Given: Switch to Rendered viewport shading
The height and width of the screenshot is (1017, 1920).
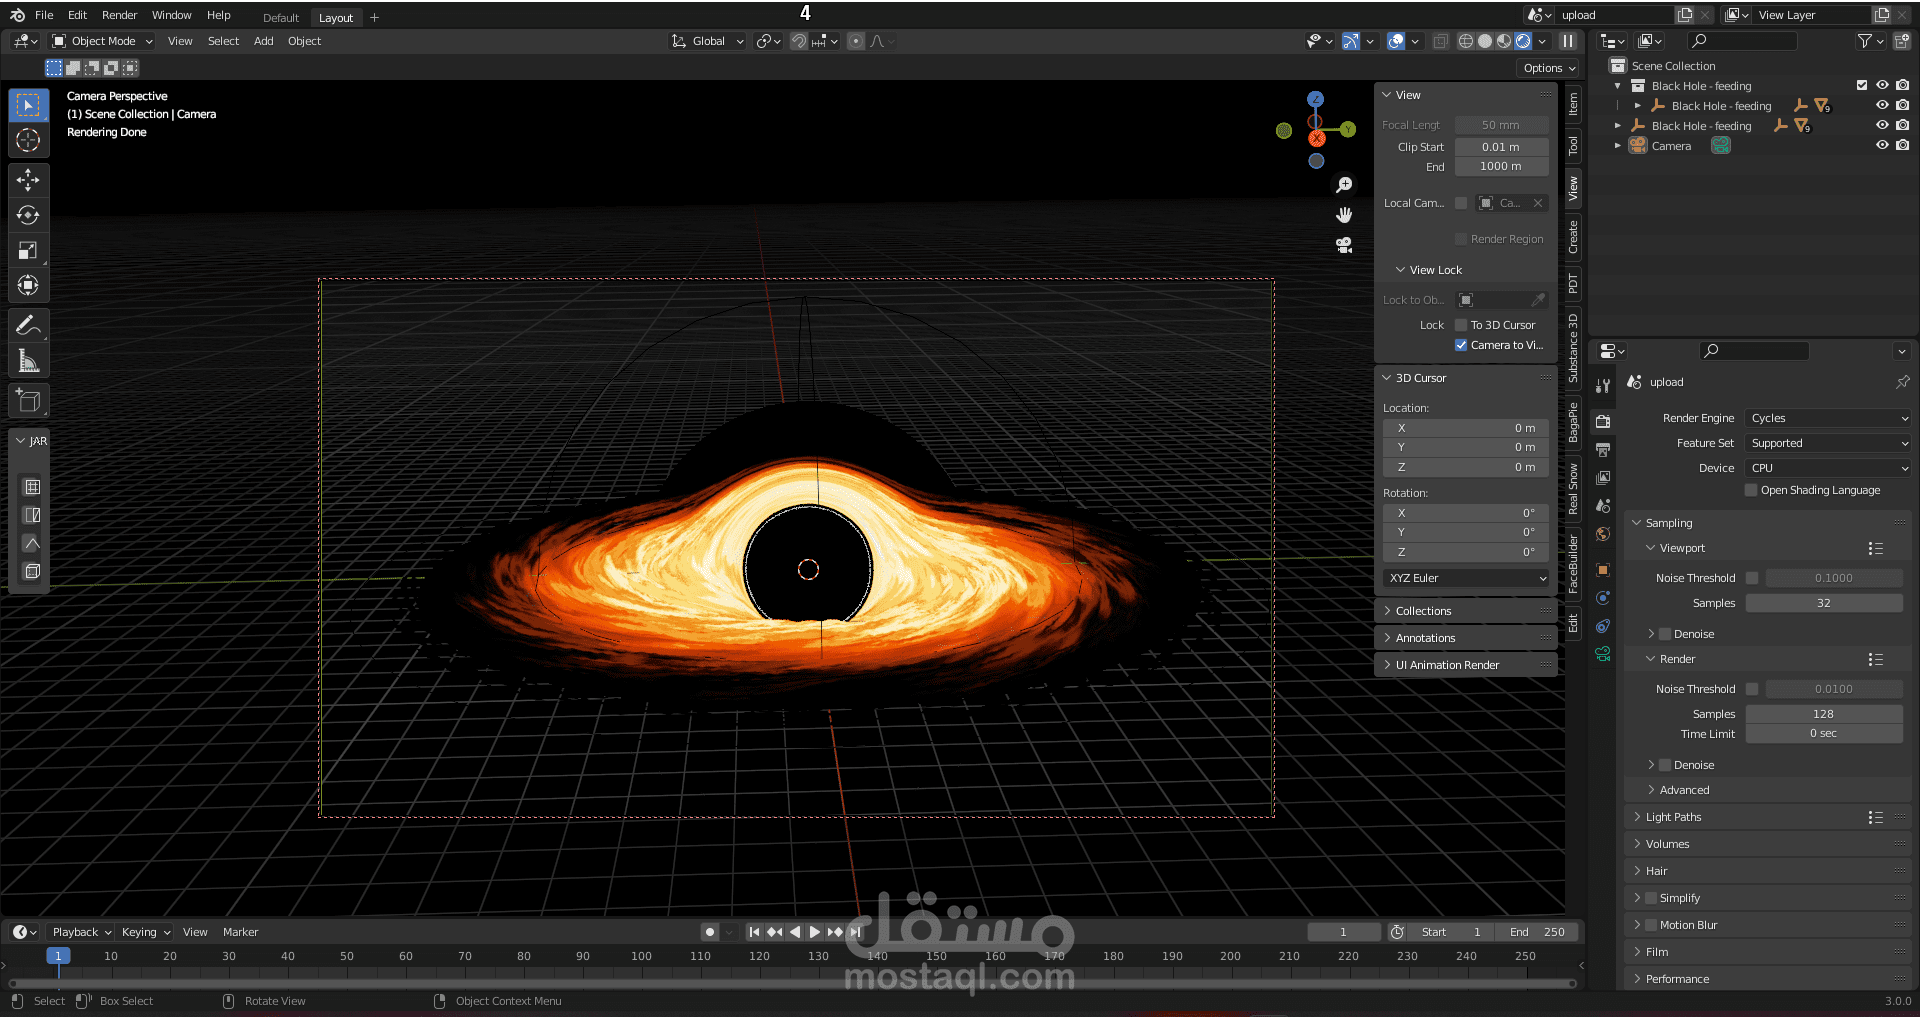Looking at the screenshot, I should point(1523,41).
